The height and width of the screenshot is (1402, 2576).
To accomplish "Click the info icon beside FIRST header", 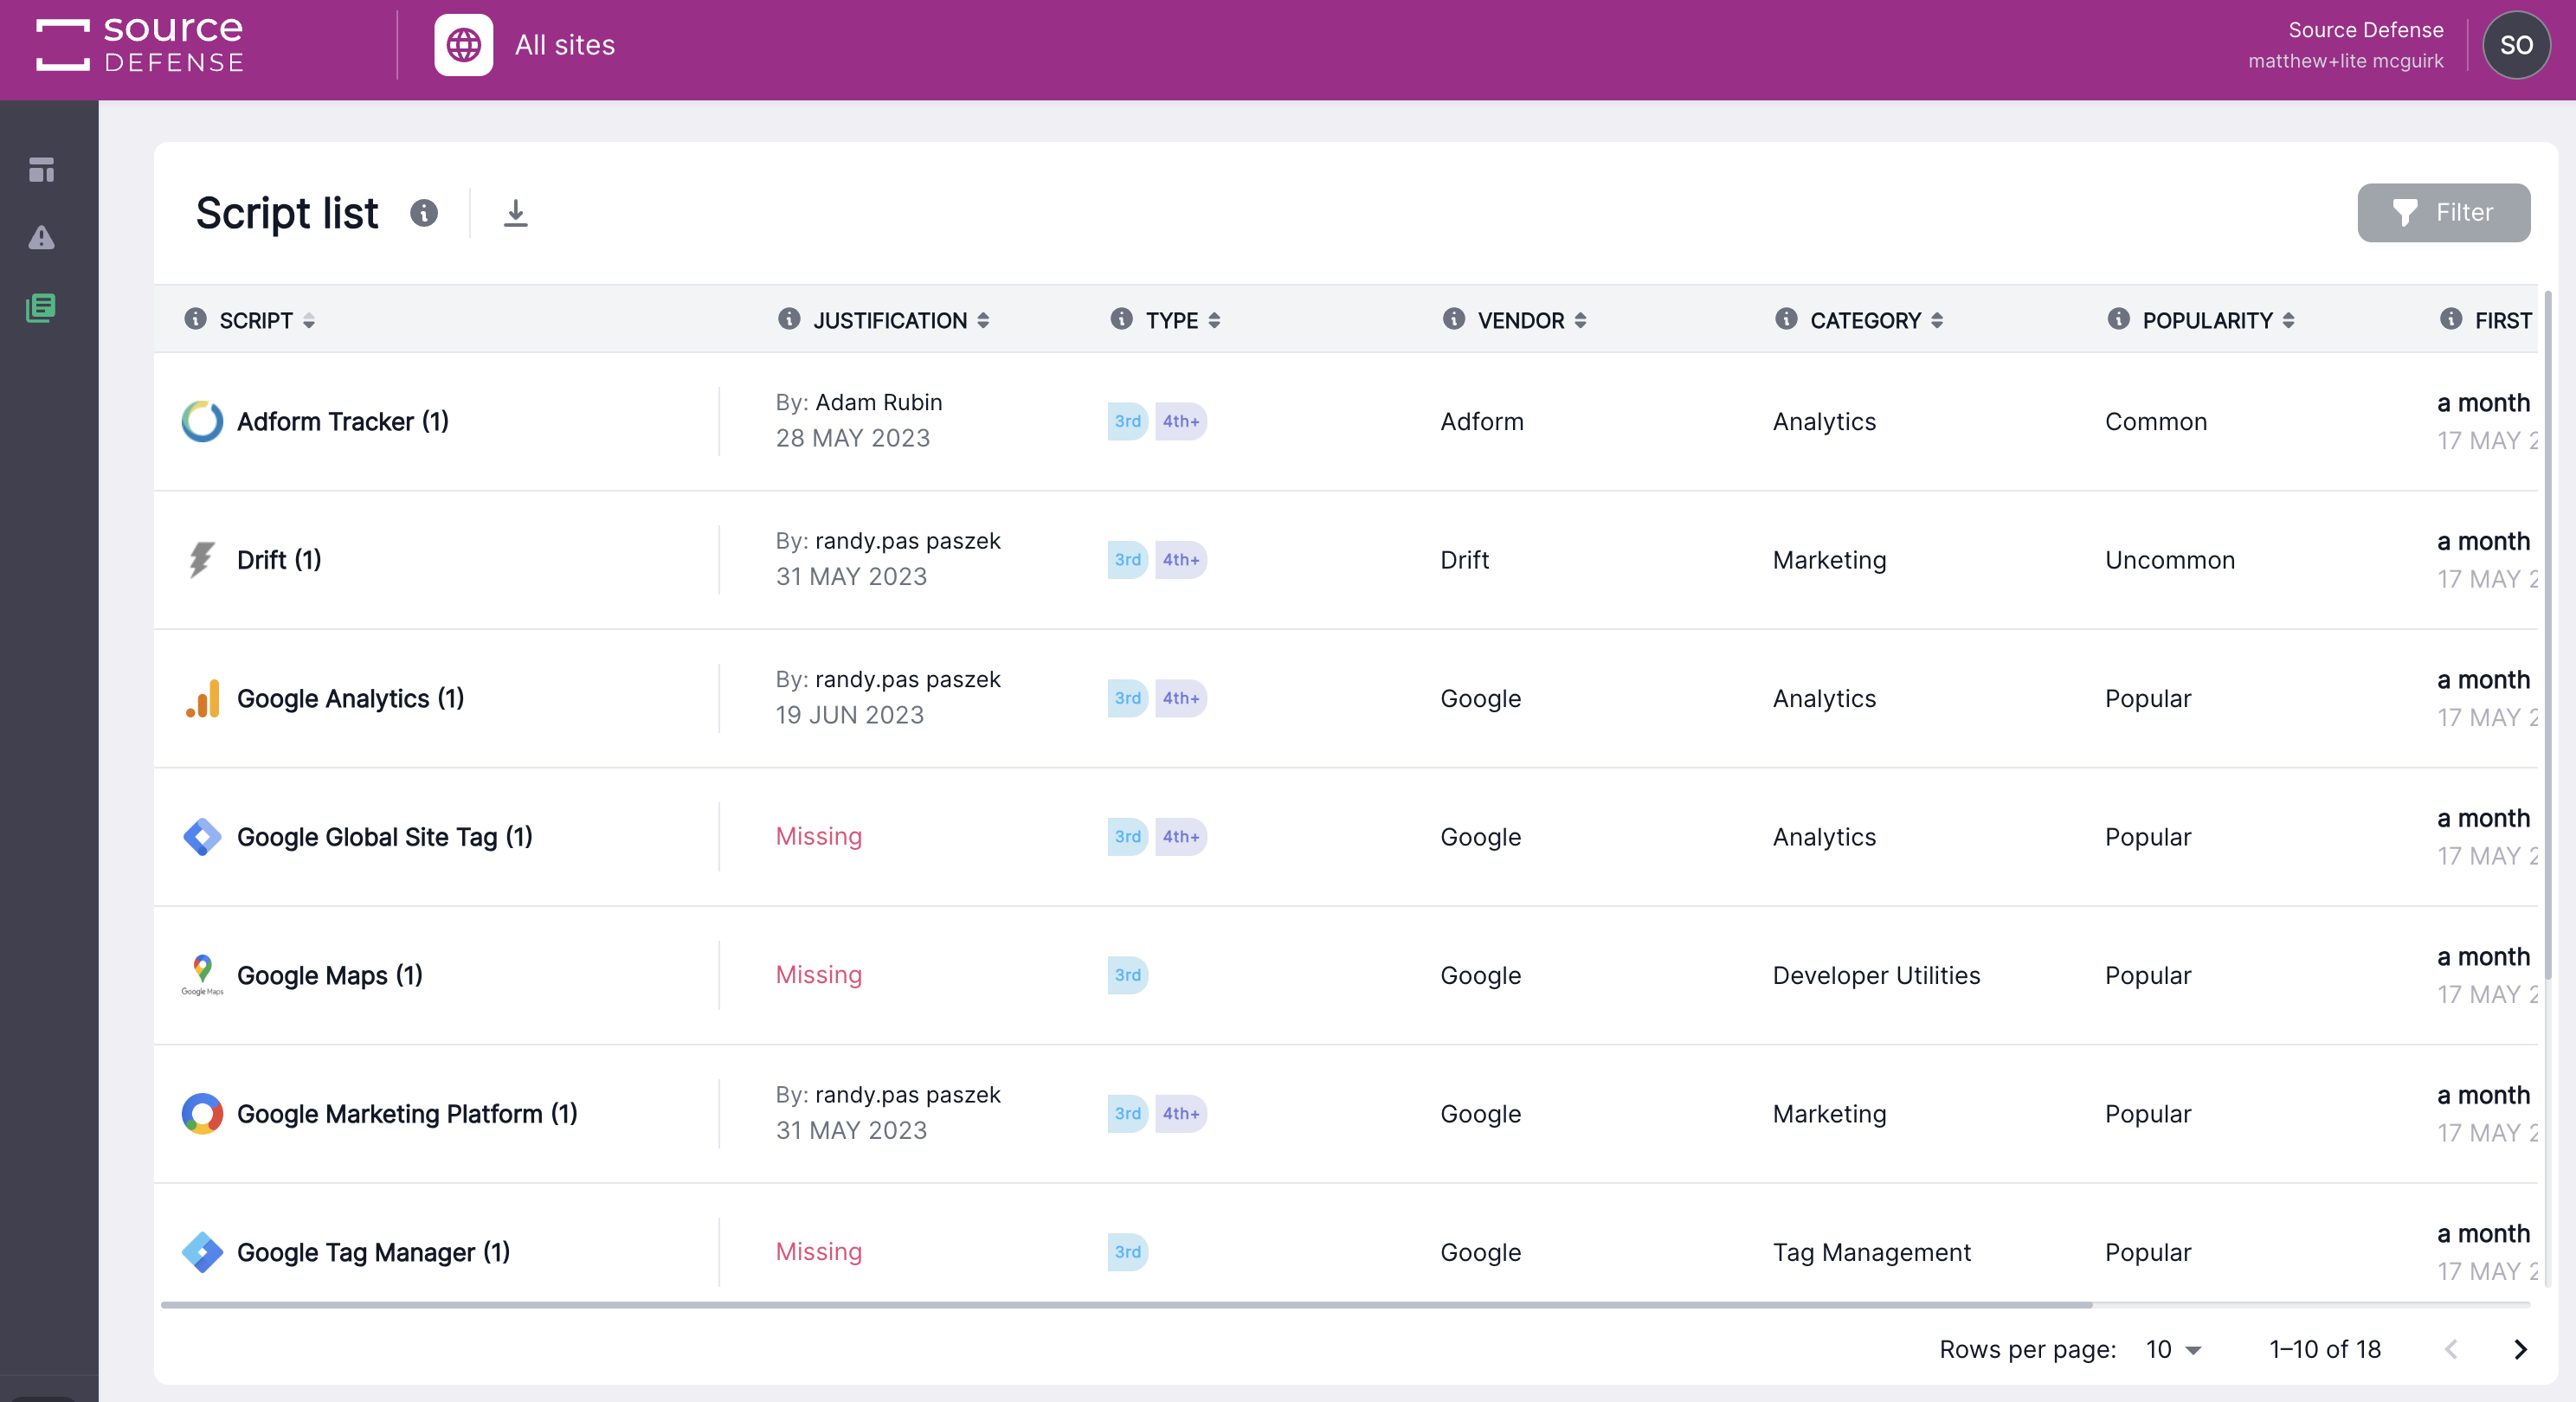I will [x=2450, y=319].
